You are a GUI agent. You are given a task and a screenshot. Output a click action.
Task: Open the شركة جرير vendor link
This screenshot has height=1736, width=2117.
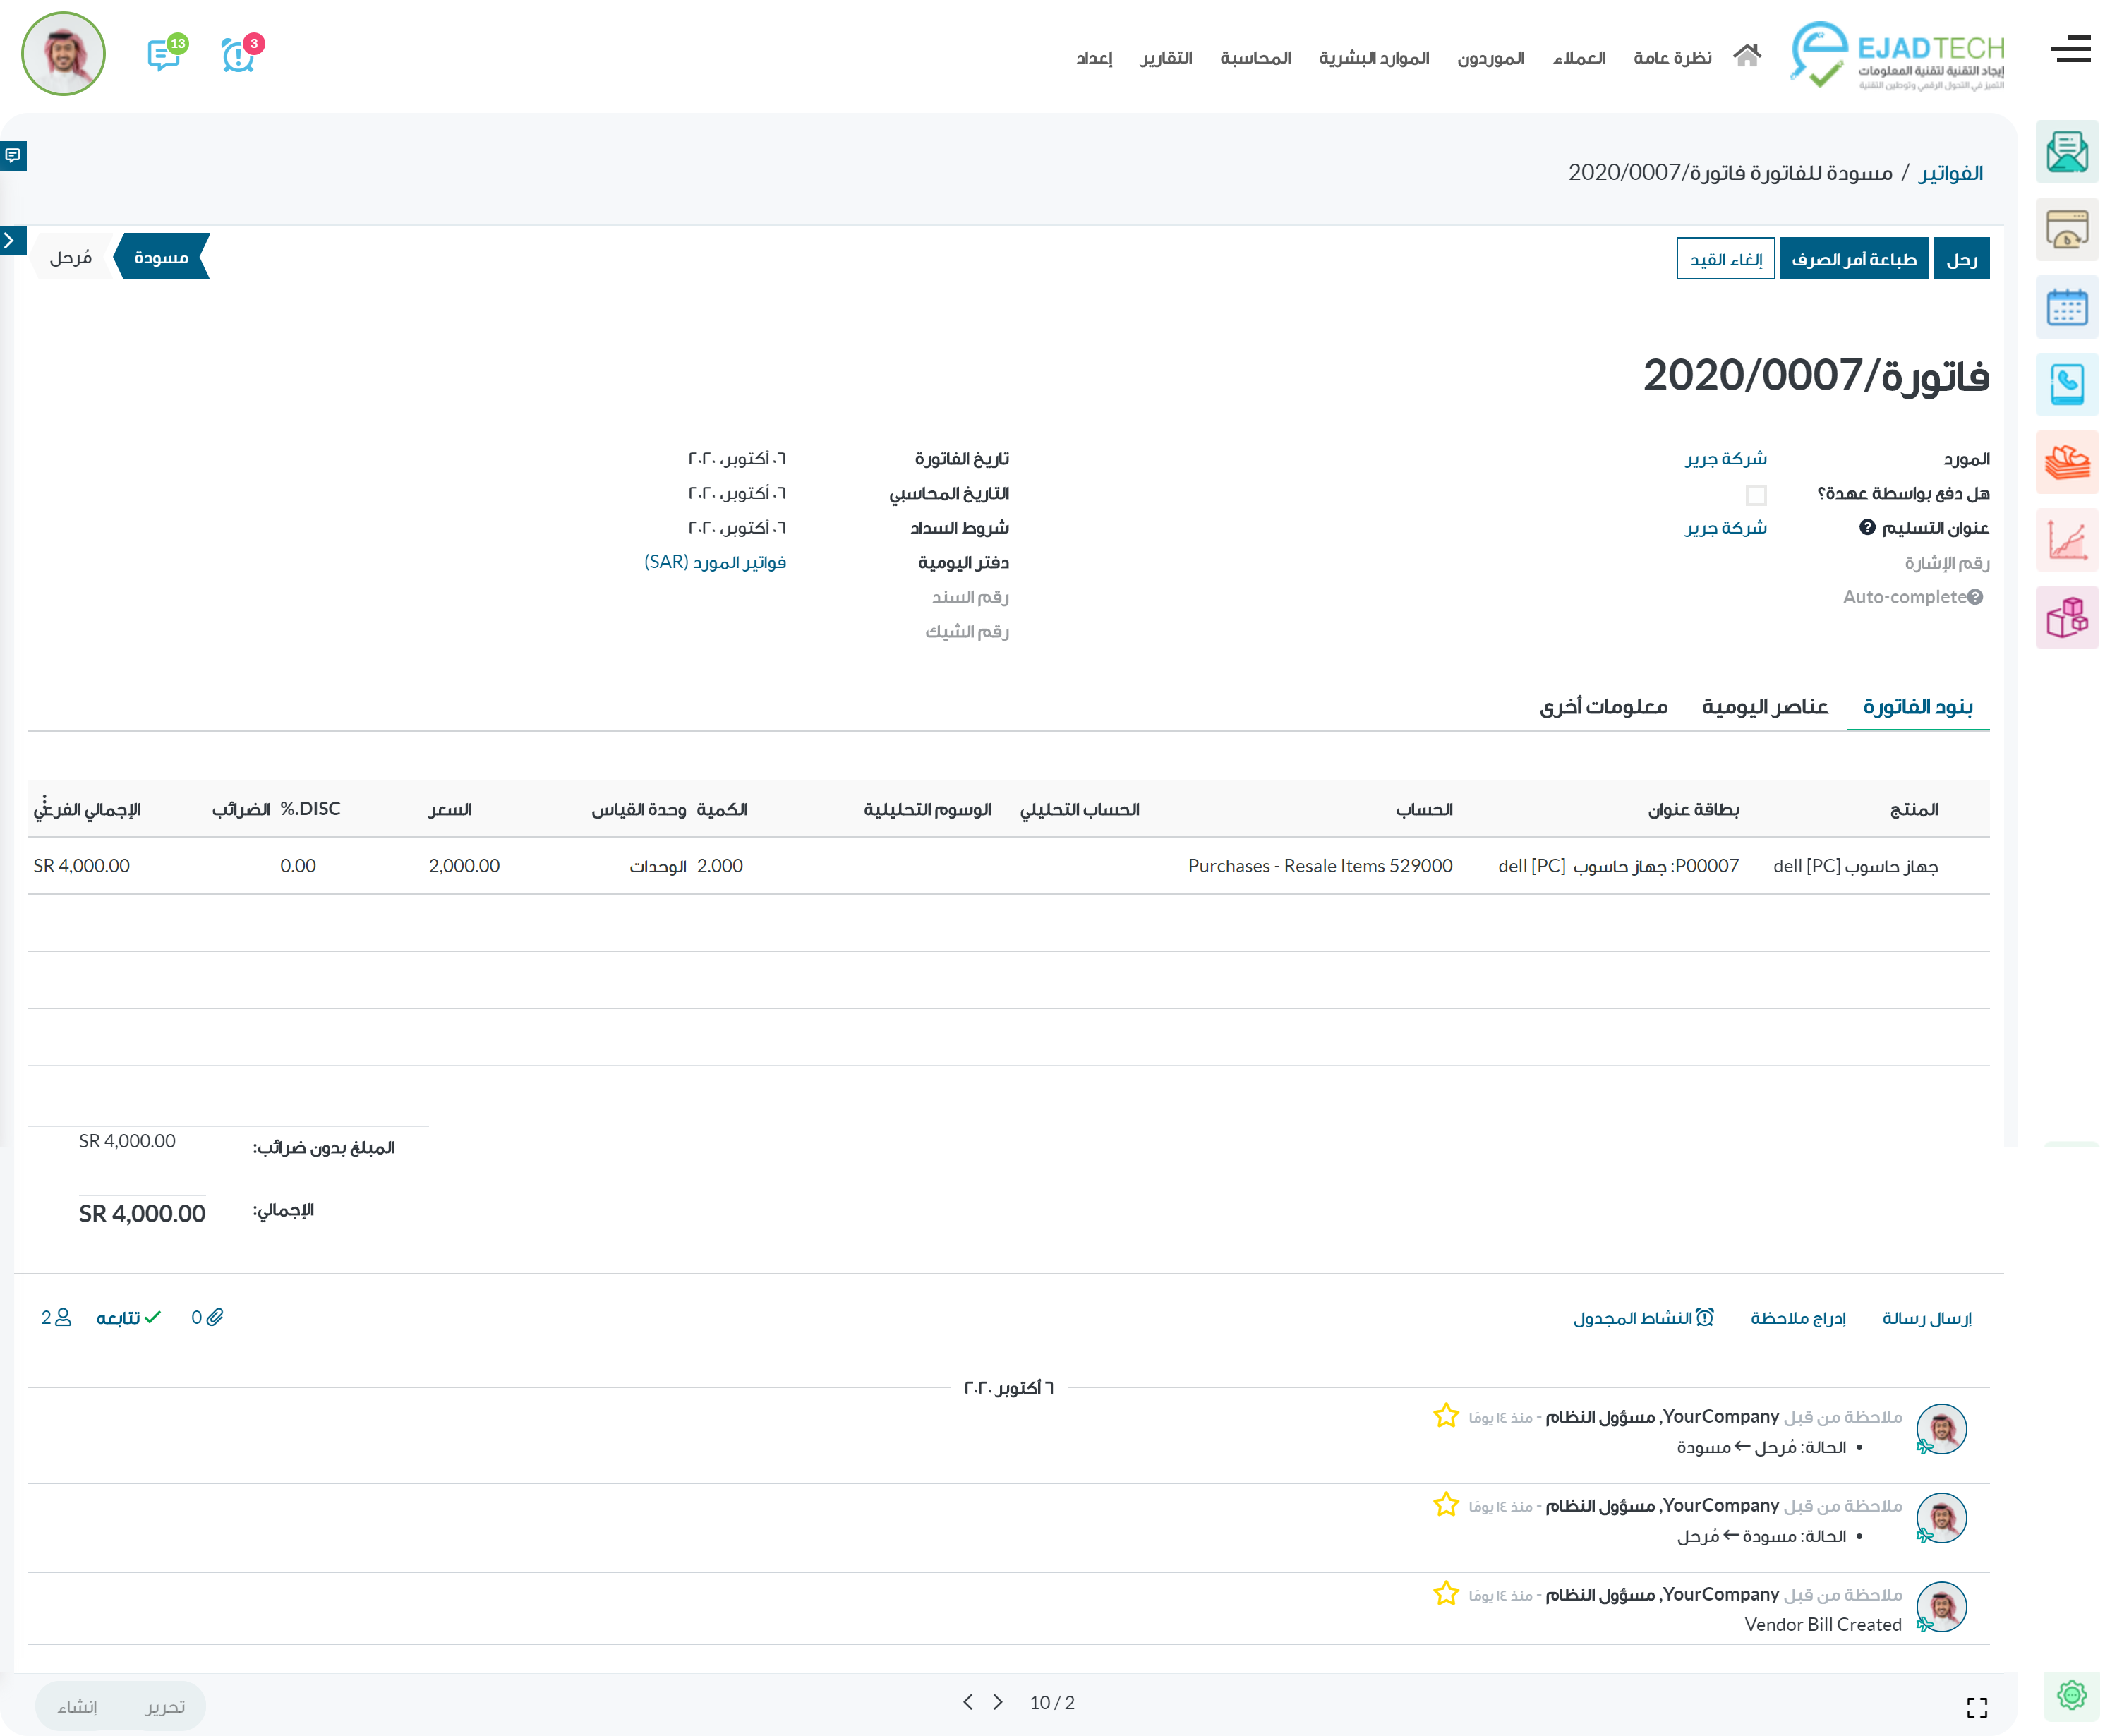[x=1725, y=459]
